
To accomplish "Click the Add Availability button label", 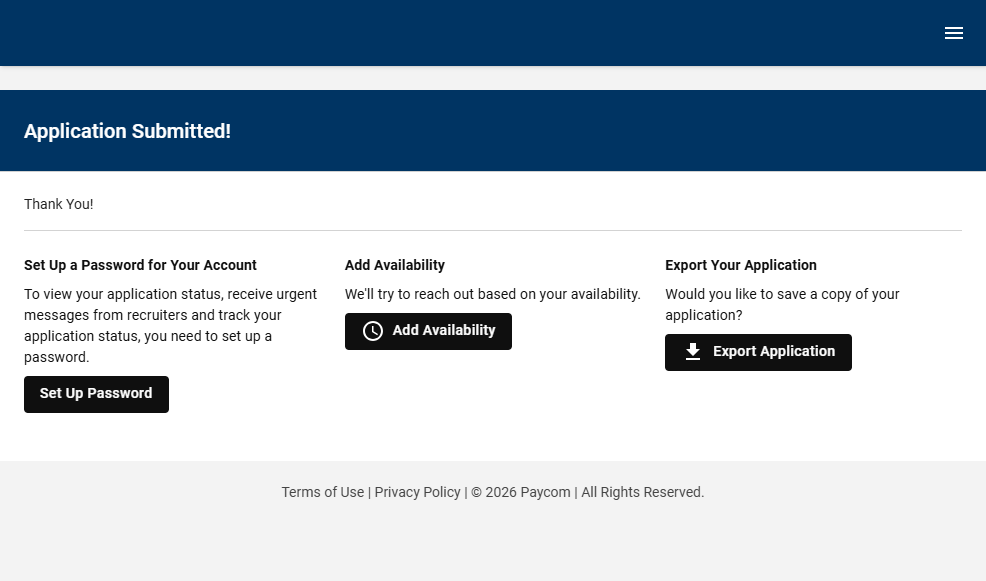I will pos(444,331).
